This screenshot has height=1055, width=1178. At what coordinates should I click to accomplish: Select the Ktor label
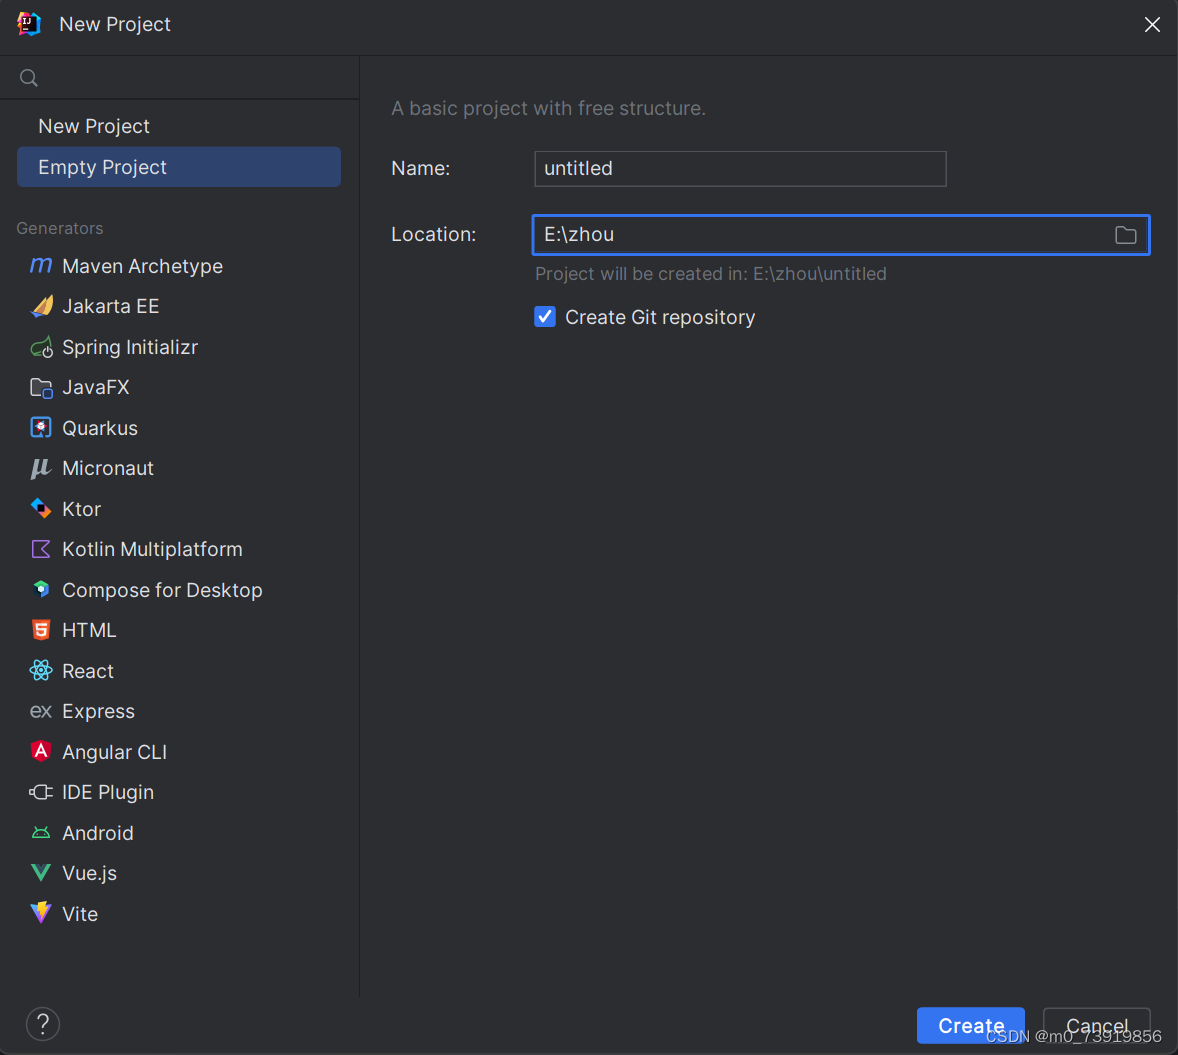82,509
